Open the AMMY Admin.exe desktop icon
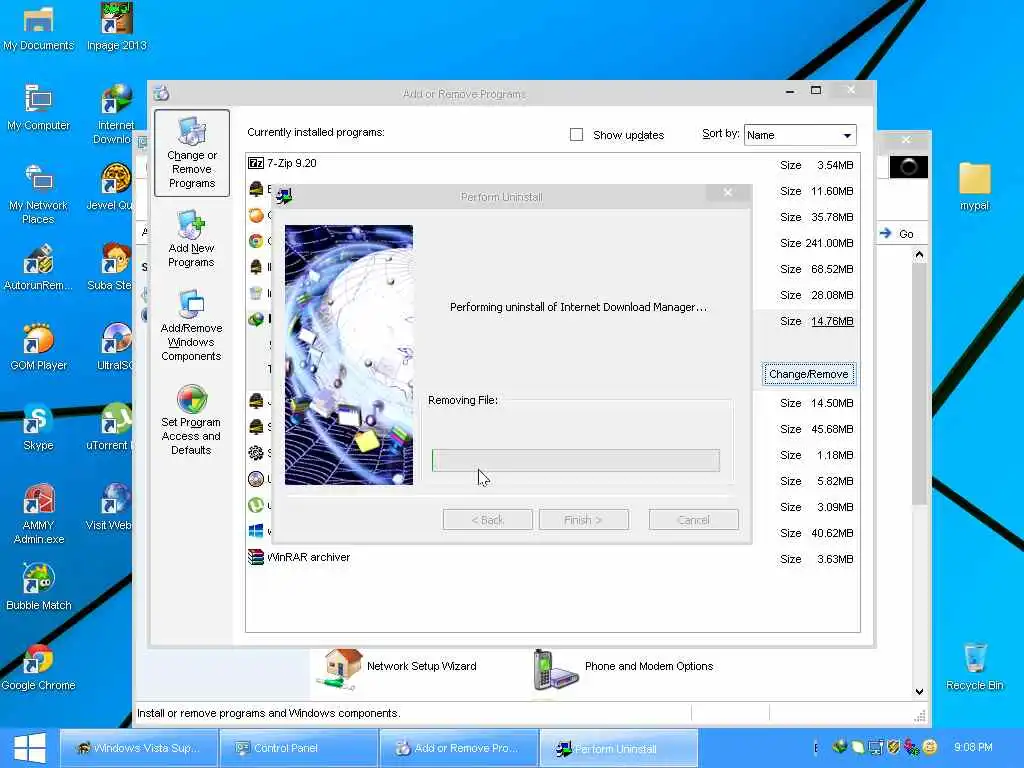This screenshot has width=1024, height=768. coord(38,515)
